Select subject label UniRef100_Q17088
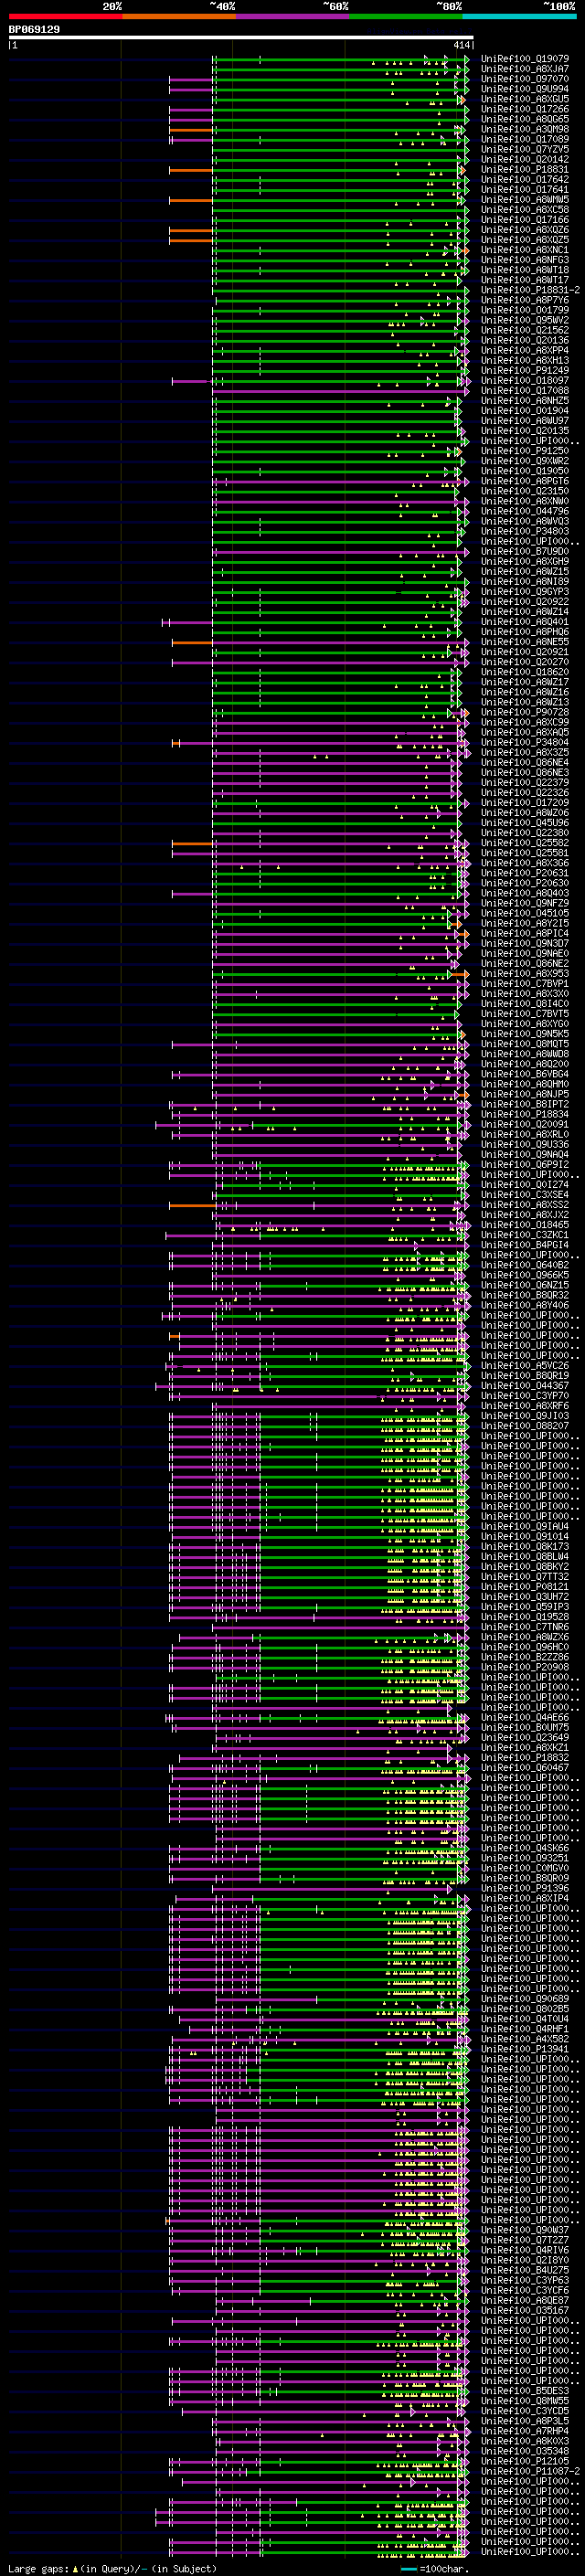This screenshot has height=2576, width=585. [x=525, y=390]
